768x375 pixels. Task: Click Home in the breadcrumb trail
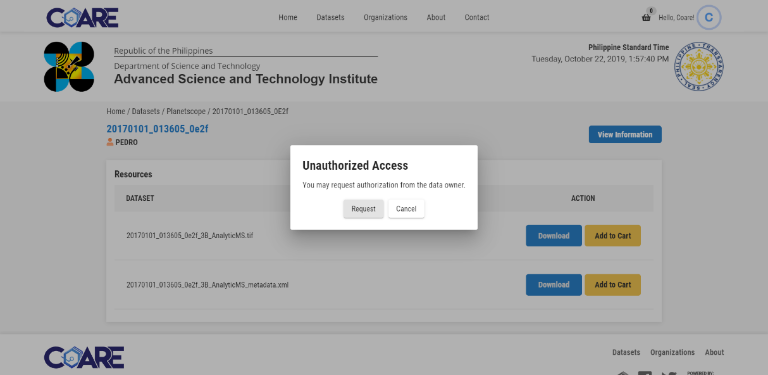point(116,111)
